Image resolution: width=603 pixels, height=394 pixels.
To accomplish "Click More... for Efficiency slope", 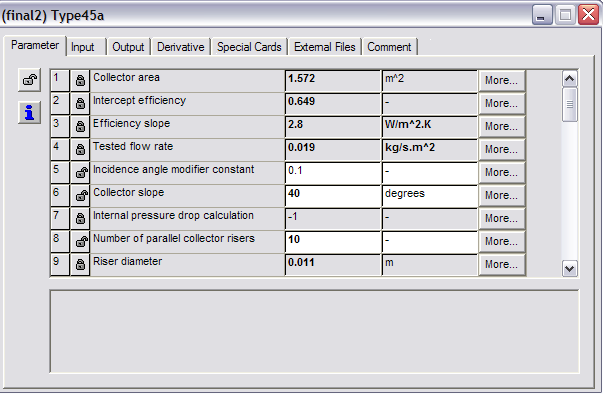I will [x=501, y=126].
